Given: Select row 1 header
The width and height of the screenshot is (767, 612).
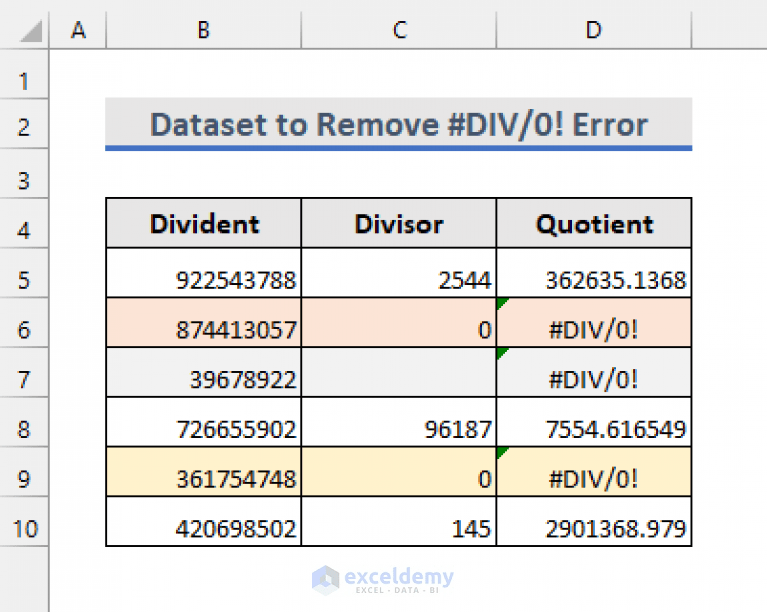Looking at the screenshot, I should click(24, 74).
